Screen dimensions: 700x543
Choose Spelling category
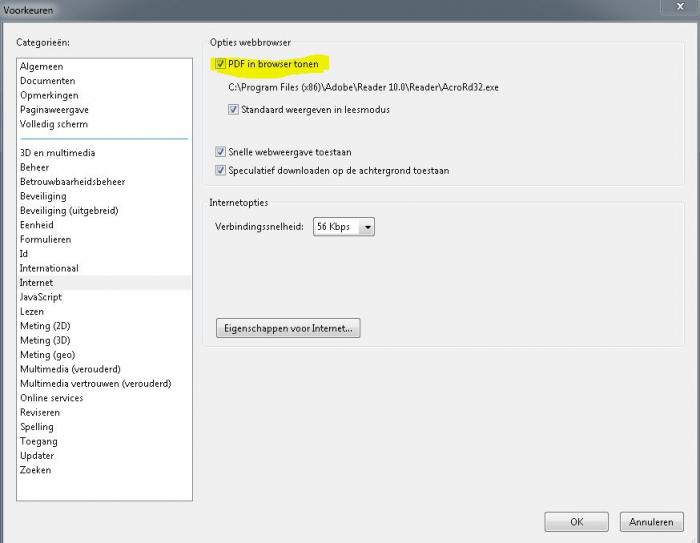[37, 426]
